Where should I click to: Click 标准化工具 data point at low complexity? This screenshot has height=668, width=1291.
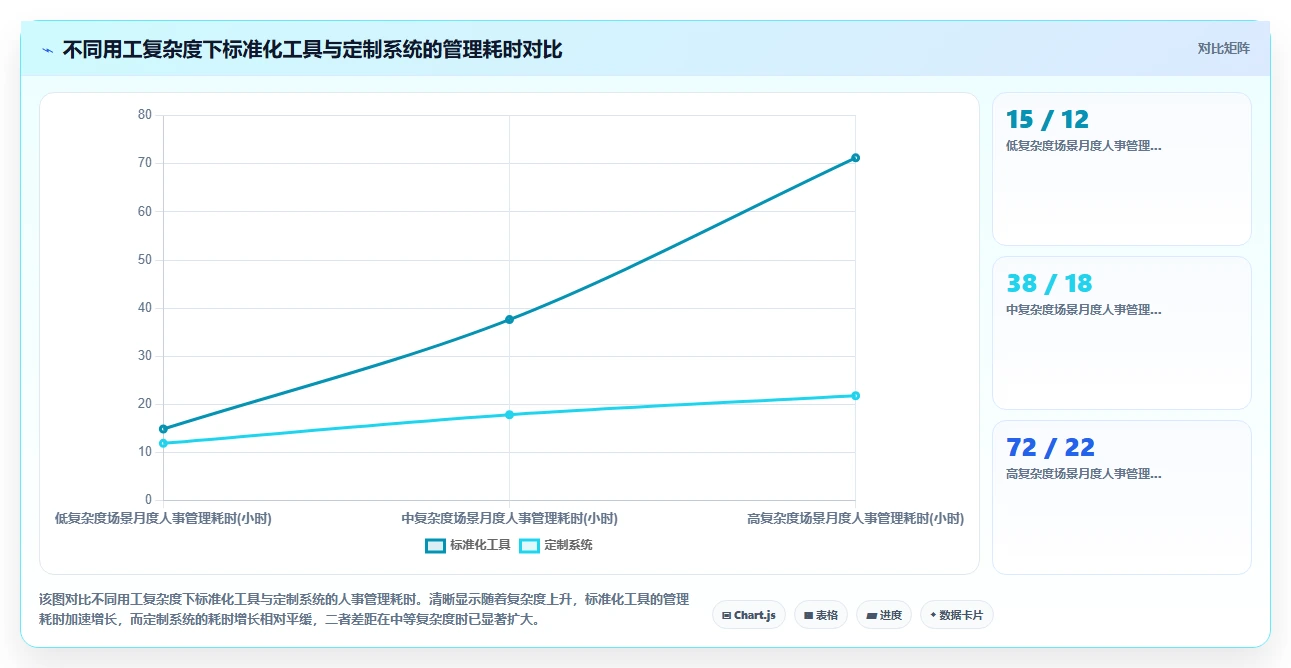[163, 429]
